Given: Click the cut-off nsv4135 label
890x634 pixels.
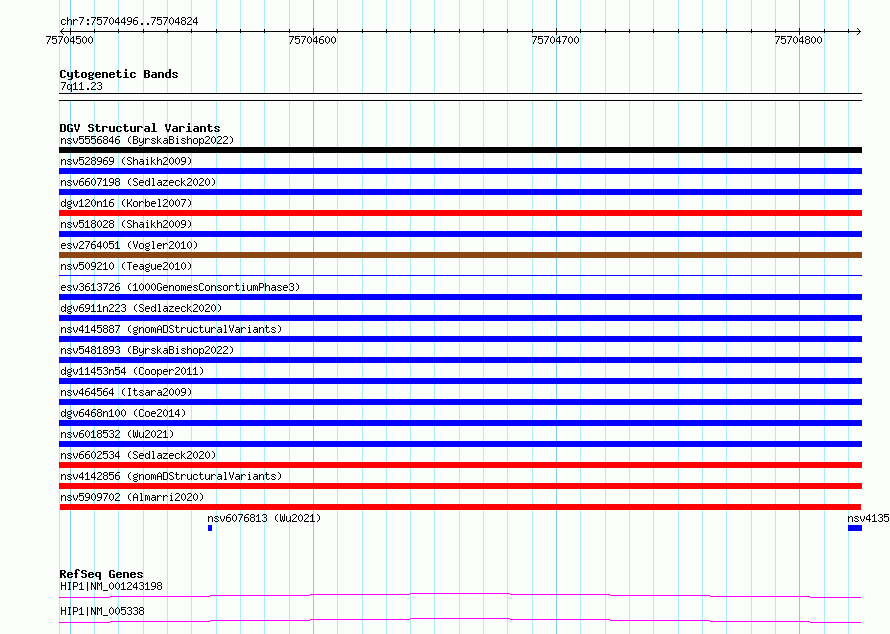Looking at the screenshot, I should click(x=868, y=518).
